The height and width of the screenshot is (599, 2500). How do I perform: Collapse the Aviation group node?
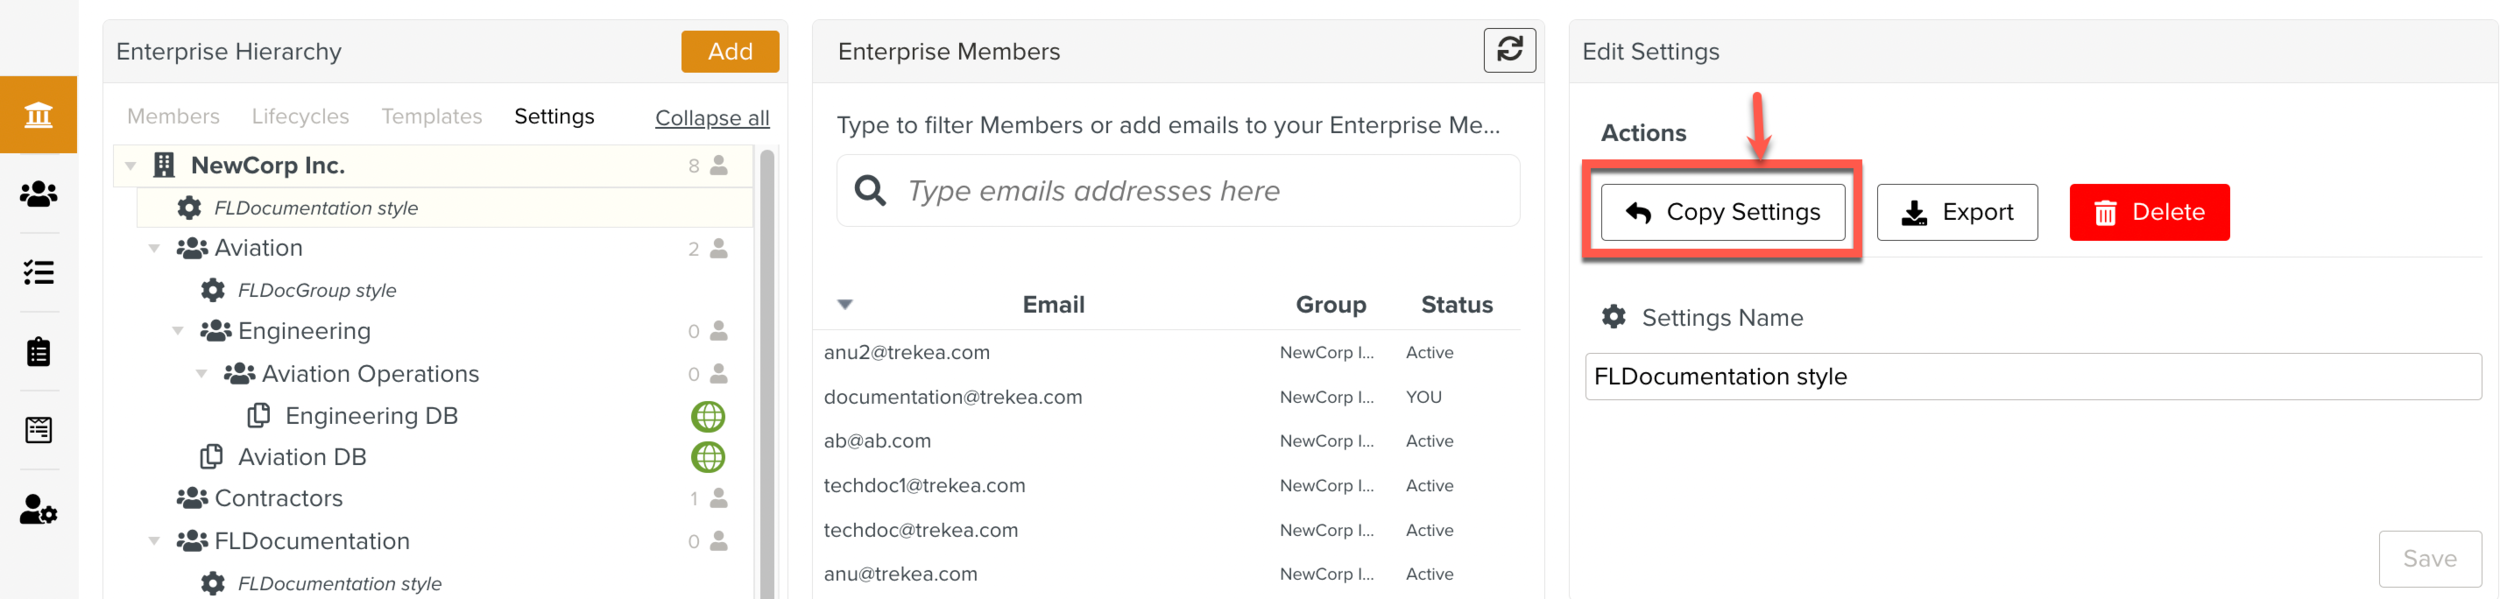[154, 248]
